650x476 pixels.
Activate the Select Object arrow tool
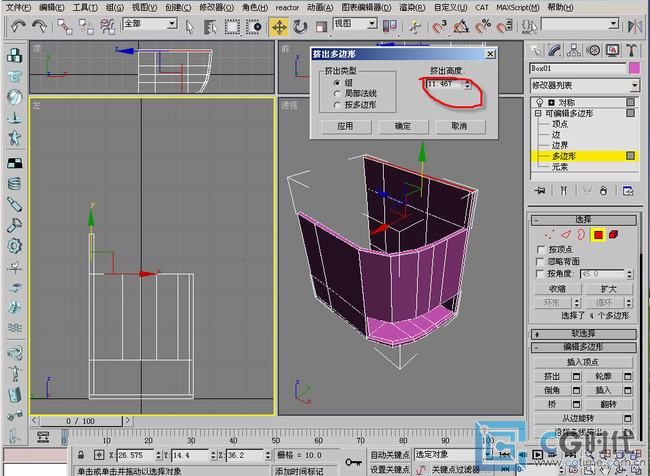coord(190,27)
